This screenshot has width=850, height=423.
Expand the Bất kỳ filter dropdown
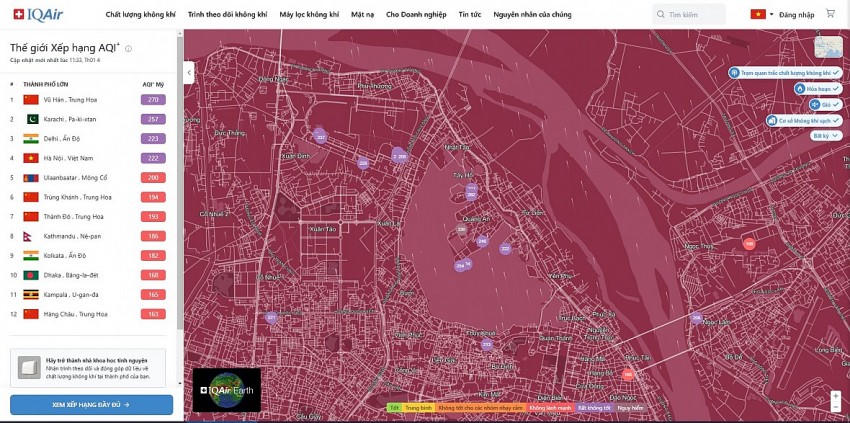pyautogui.click(x=825, y=135)
